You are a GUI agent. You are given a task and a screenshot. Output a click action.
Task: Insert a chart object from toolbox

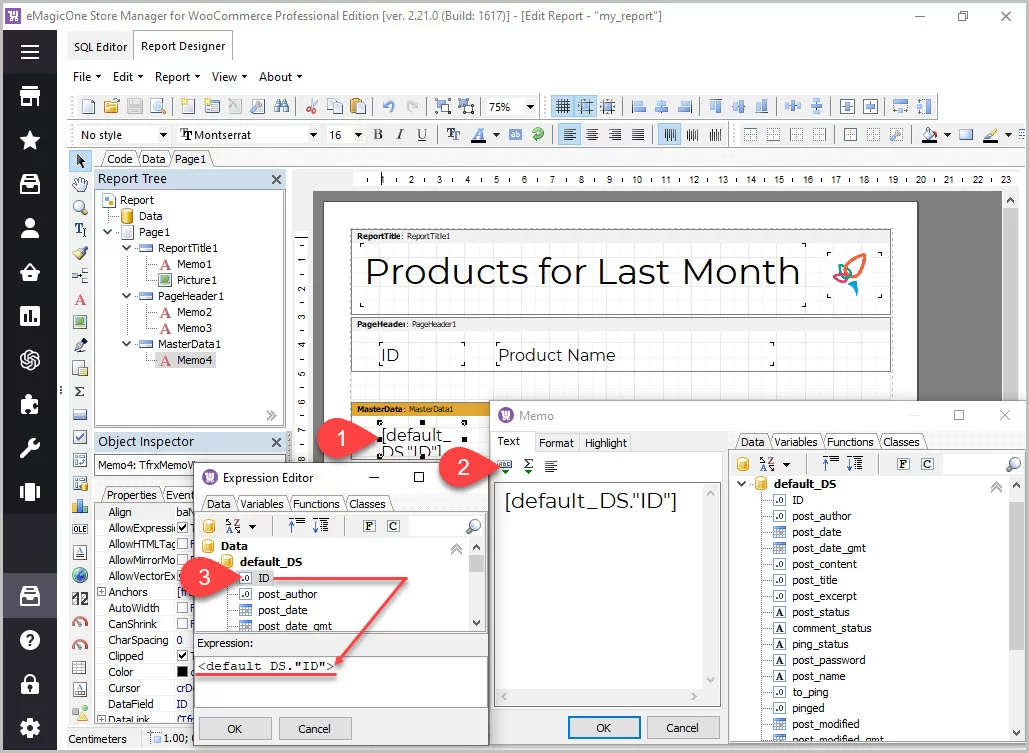[x=80, y=506]
